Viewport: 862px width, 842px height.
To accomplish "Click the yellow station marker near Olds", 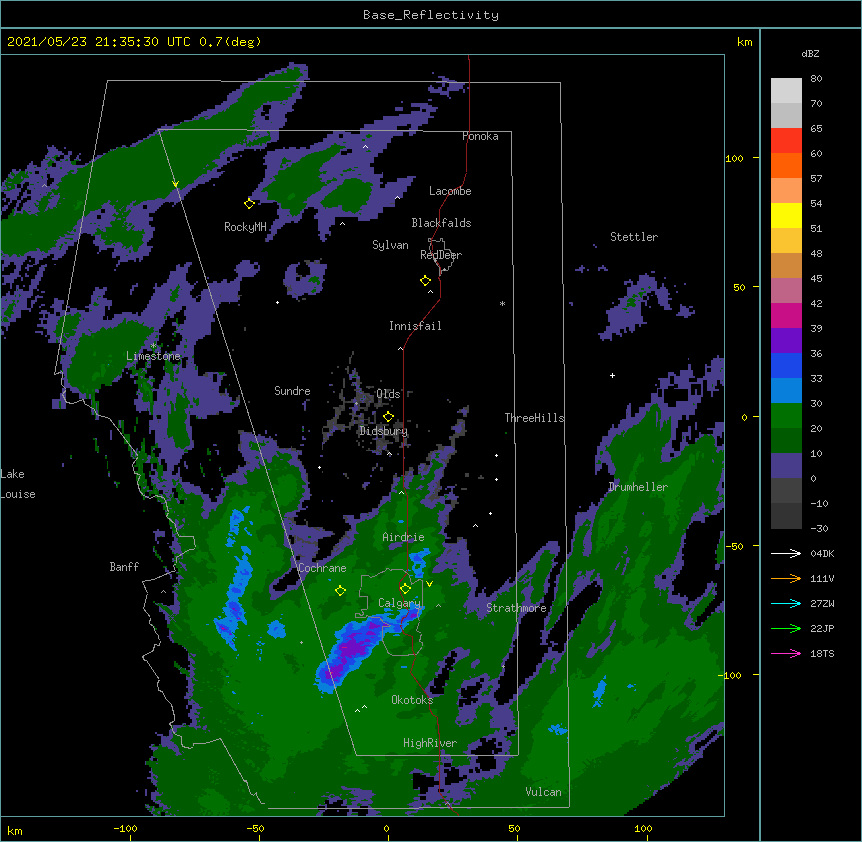I will (x=388, y=417).
